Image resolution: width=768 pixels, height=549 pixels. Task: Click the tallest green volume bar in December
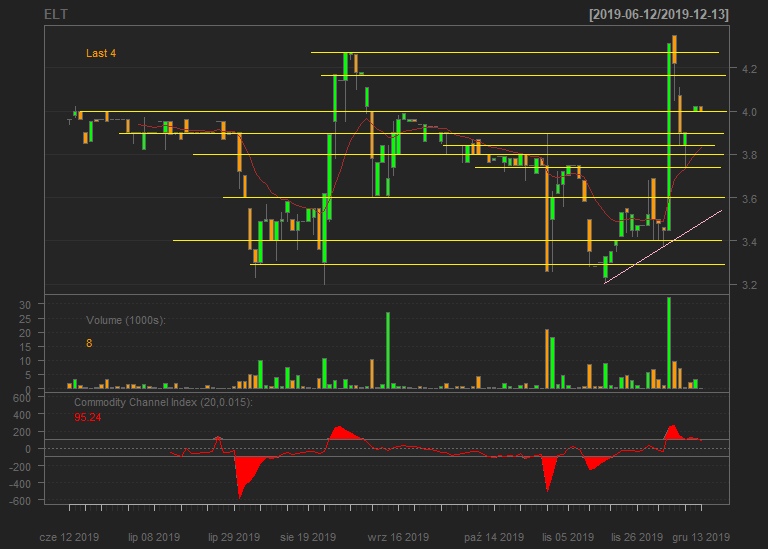pos(669,343)
